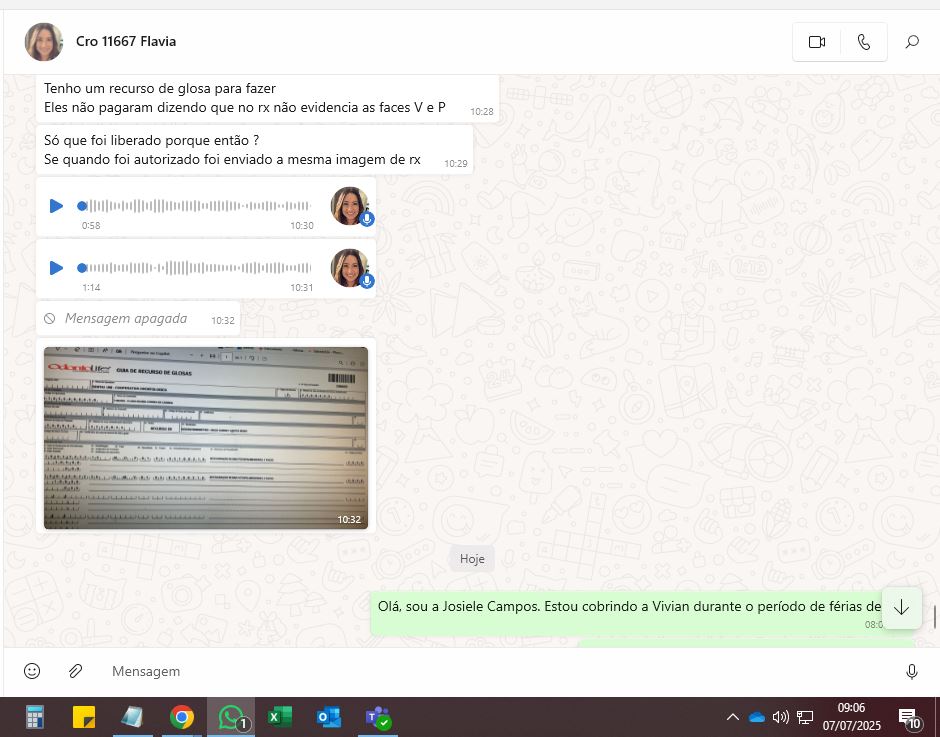Open Outlook from the taskbar

click(328, 717)
